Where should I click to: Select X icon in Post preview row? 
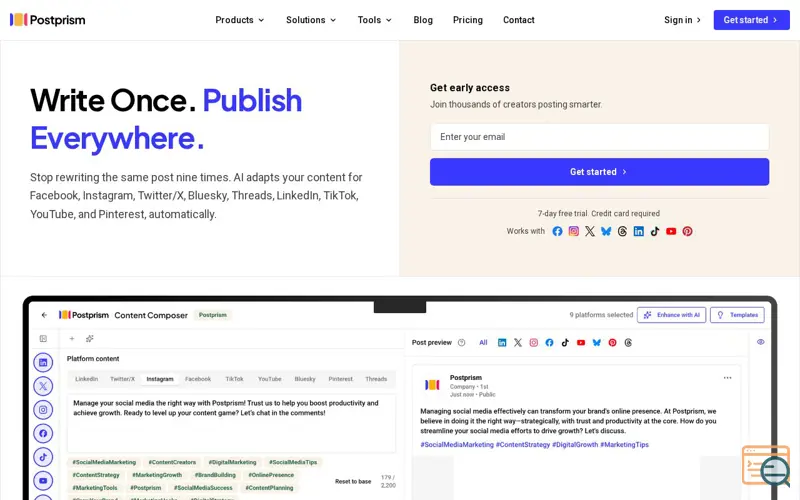point(518,343)
